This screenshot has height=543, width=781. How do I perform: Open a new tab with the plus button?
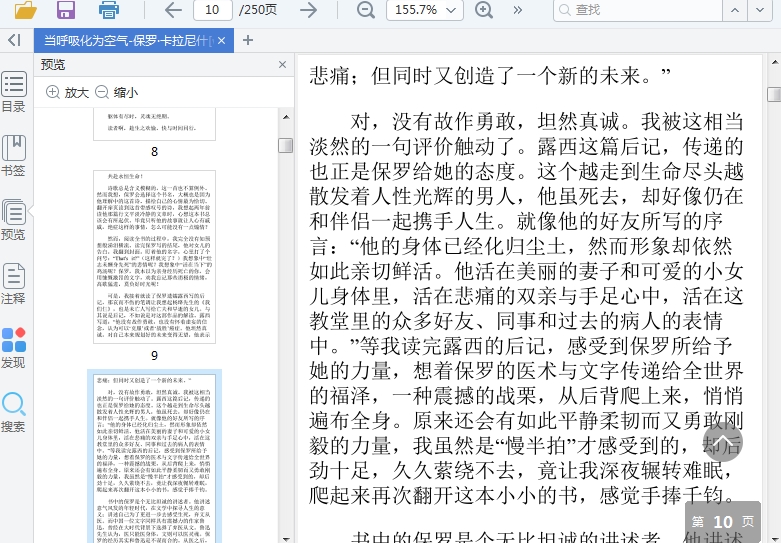pyautogui.click(x=248, y=40)
